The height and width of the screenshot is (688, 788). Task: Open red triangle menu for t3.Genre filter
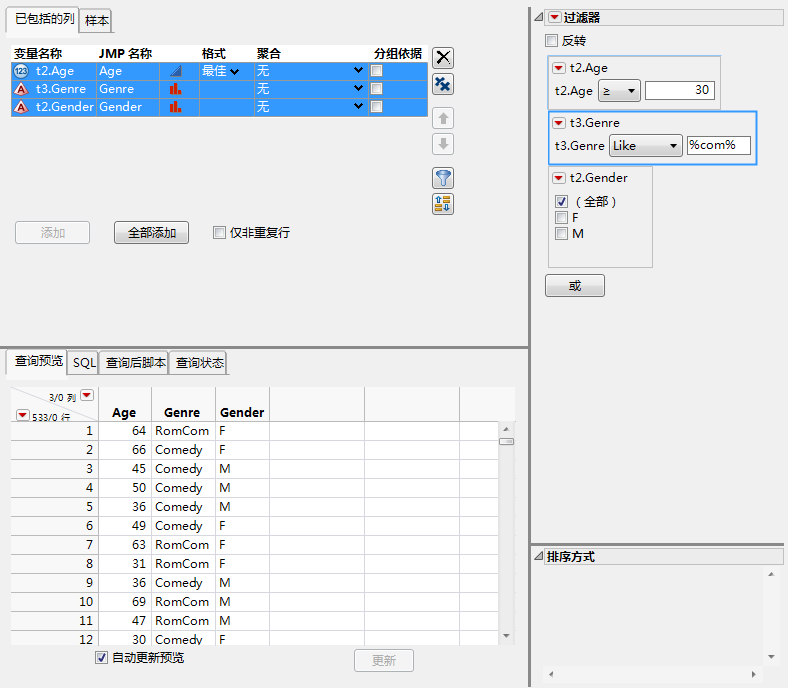pyautogui.click(x=559, y=123)
